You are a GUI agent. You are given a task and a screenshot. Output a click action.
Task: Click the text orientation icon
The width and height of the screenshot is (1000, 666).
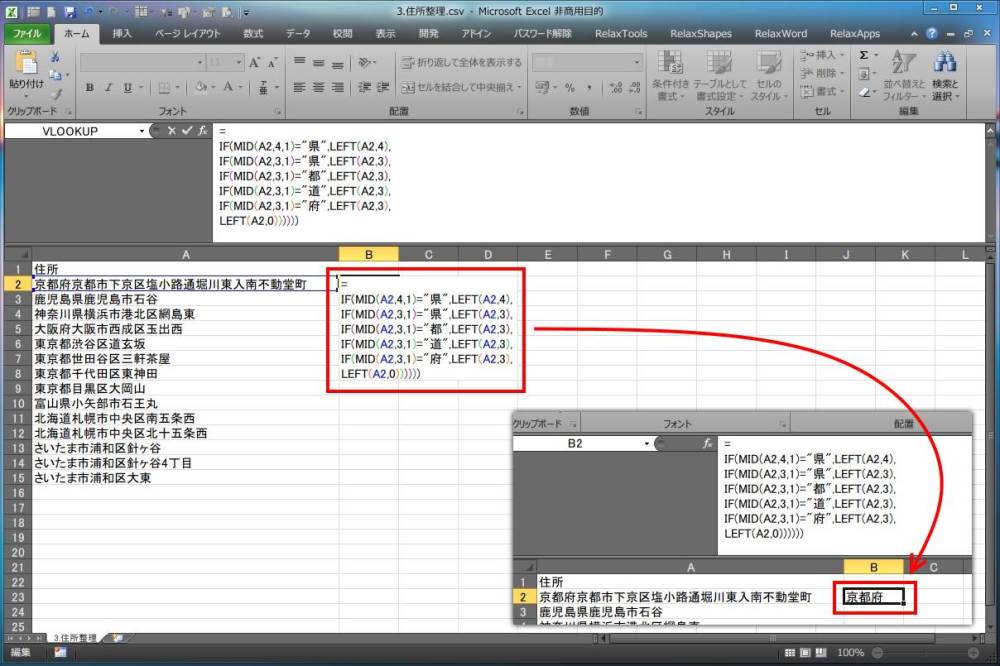pos(365,62)
